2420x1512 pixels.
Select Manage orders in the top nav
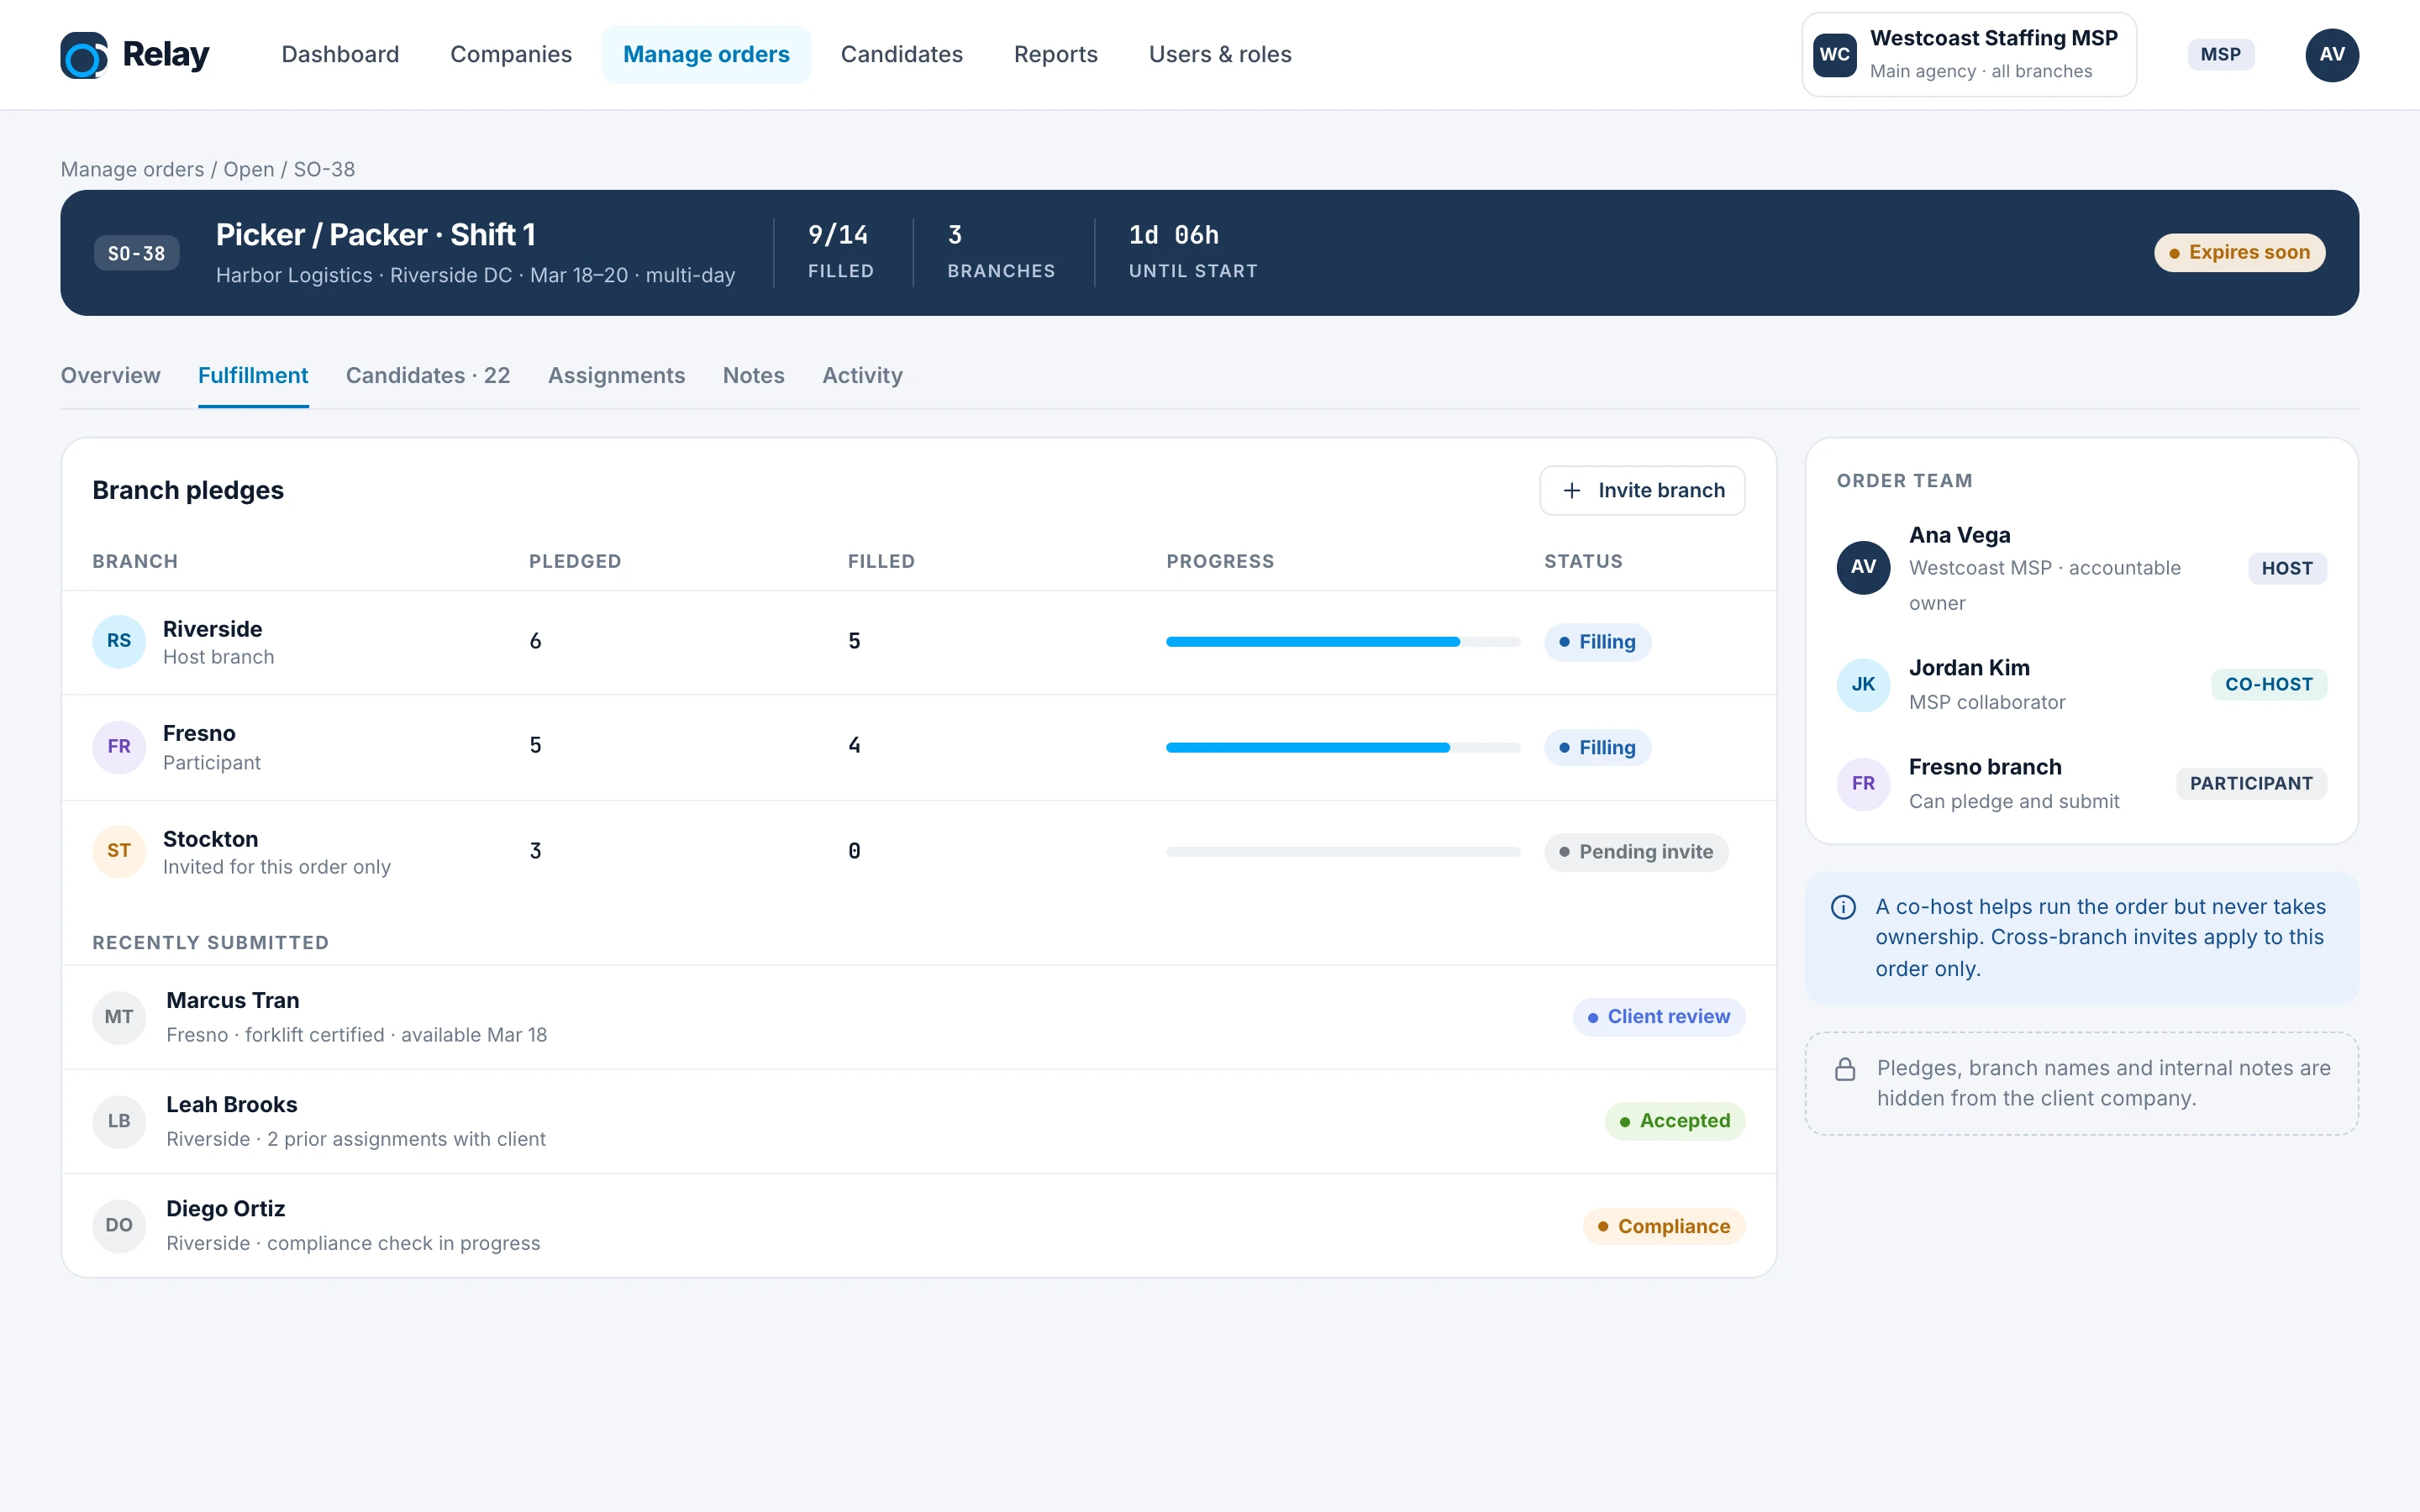(706, 55)
